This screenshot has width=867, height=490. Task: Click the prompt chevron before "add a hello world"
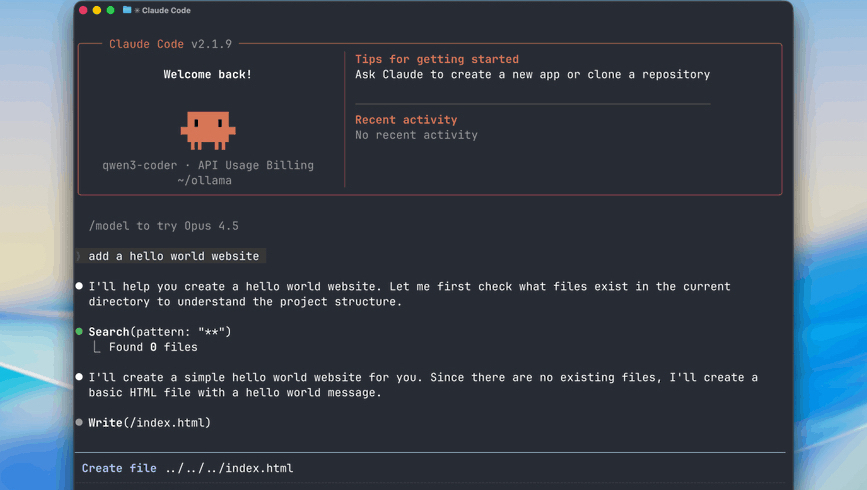point(79,257)
